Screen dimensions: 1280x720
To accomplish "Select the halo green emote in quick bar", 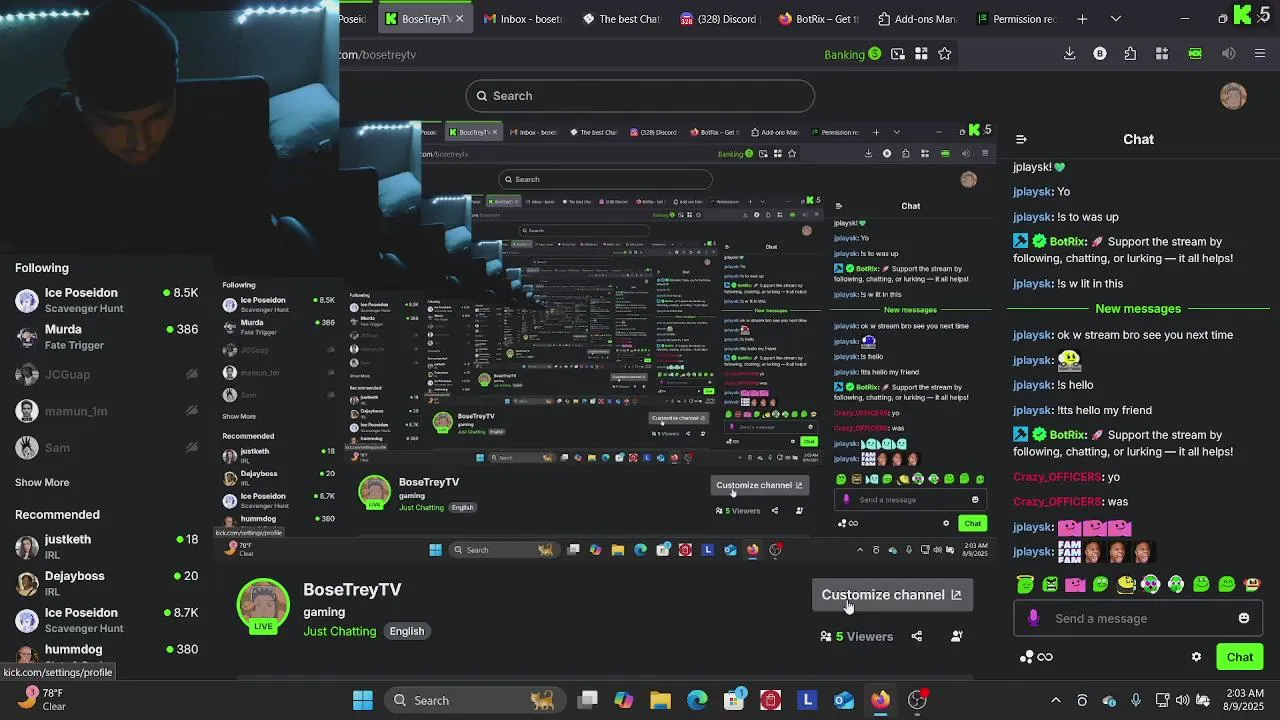I will tap(1025, 584).
